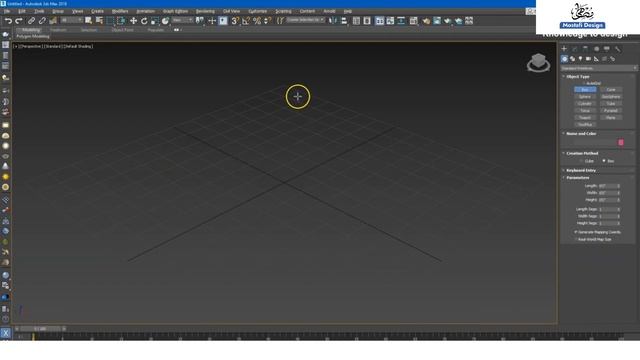Open the named selection sets dropdown
The width and height of the screenshot is (640, 360).
[x=305, y=20]
